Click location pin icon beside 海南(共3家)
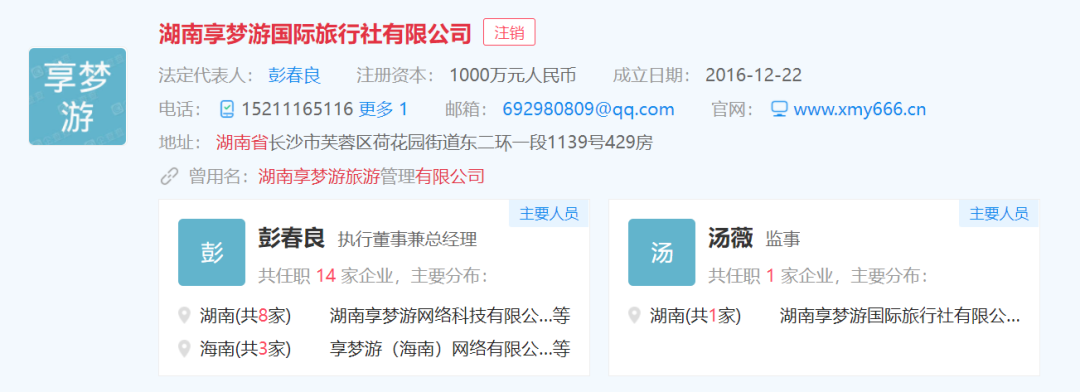 click(184, 349)
